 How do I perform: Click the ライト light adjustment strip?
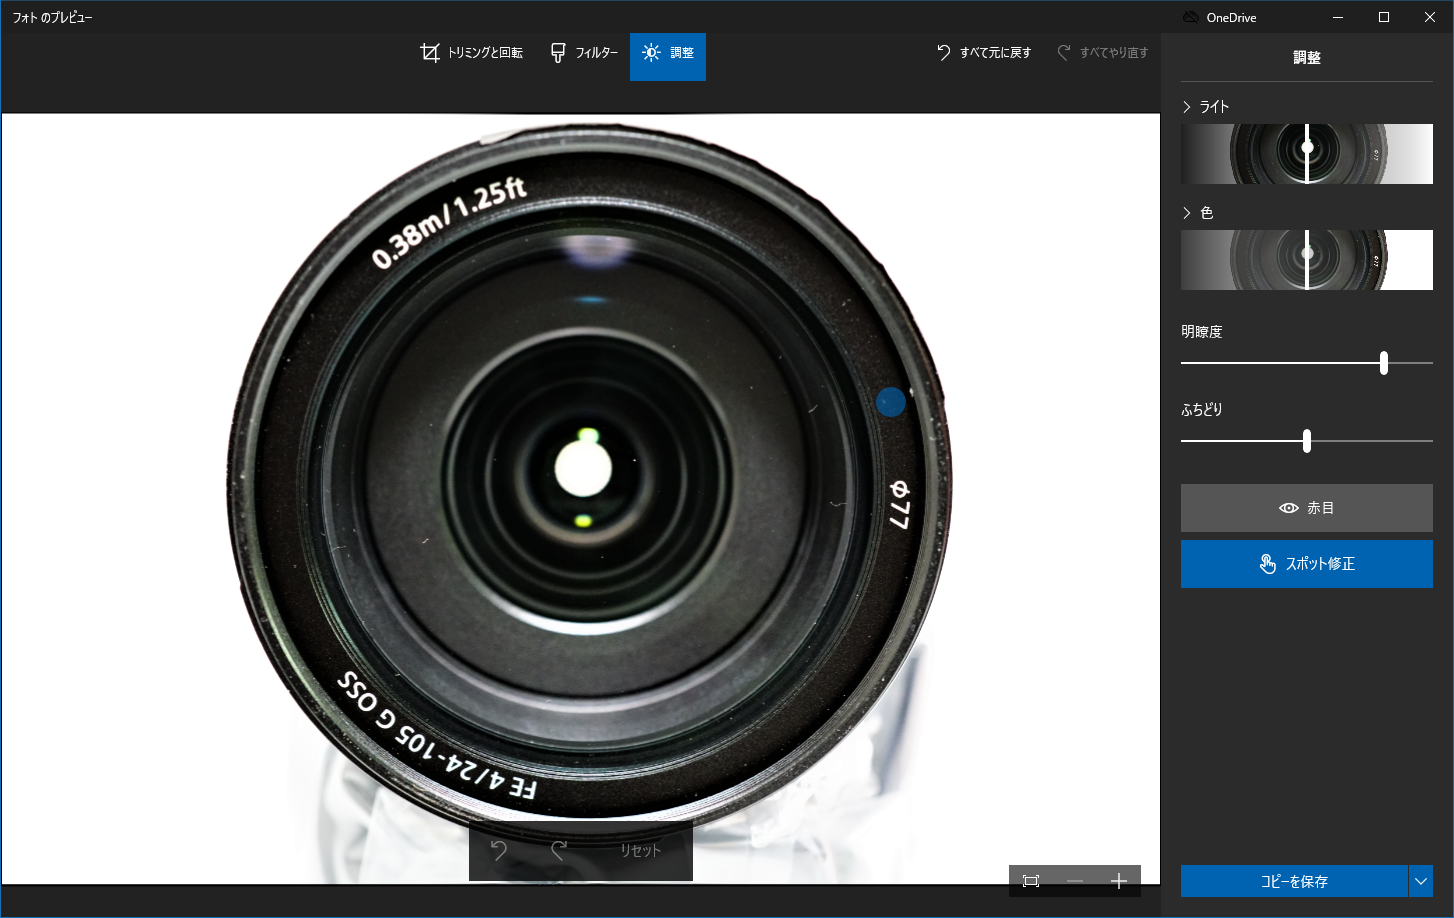pyautogui.click(x=1307, y=154)
